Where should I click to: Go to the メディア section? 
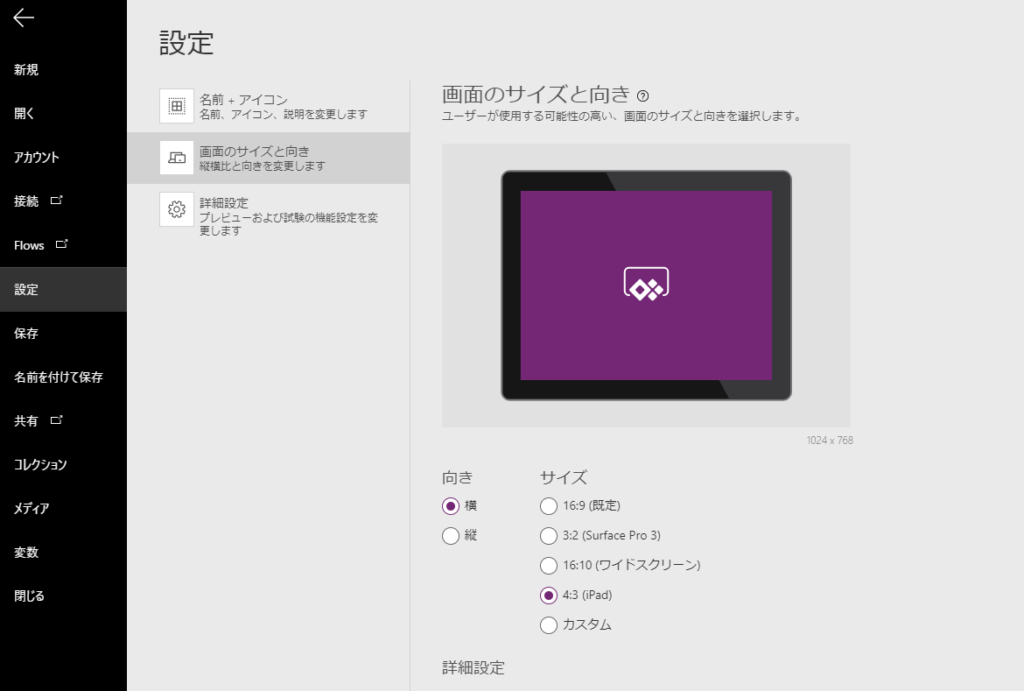(32, 508)
